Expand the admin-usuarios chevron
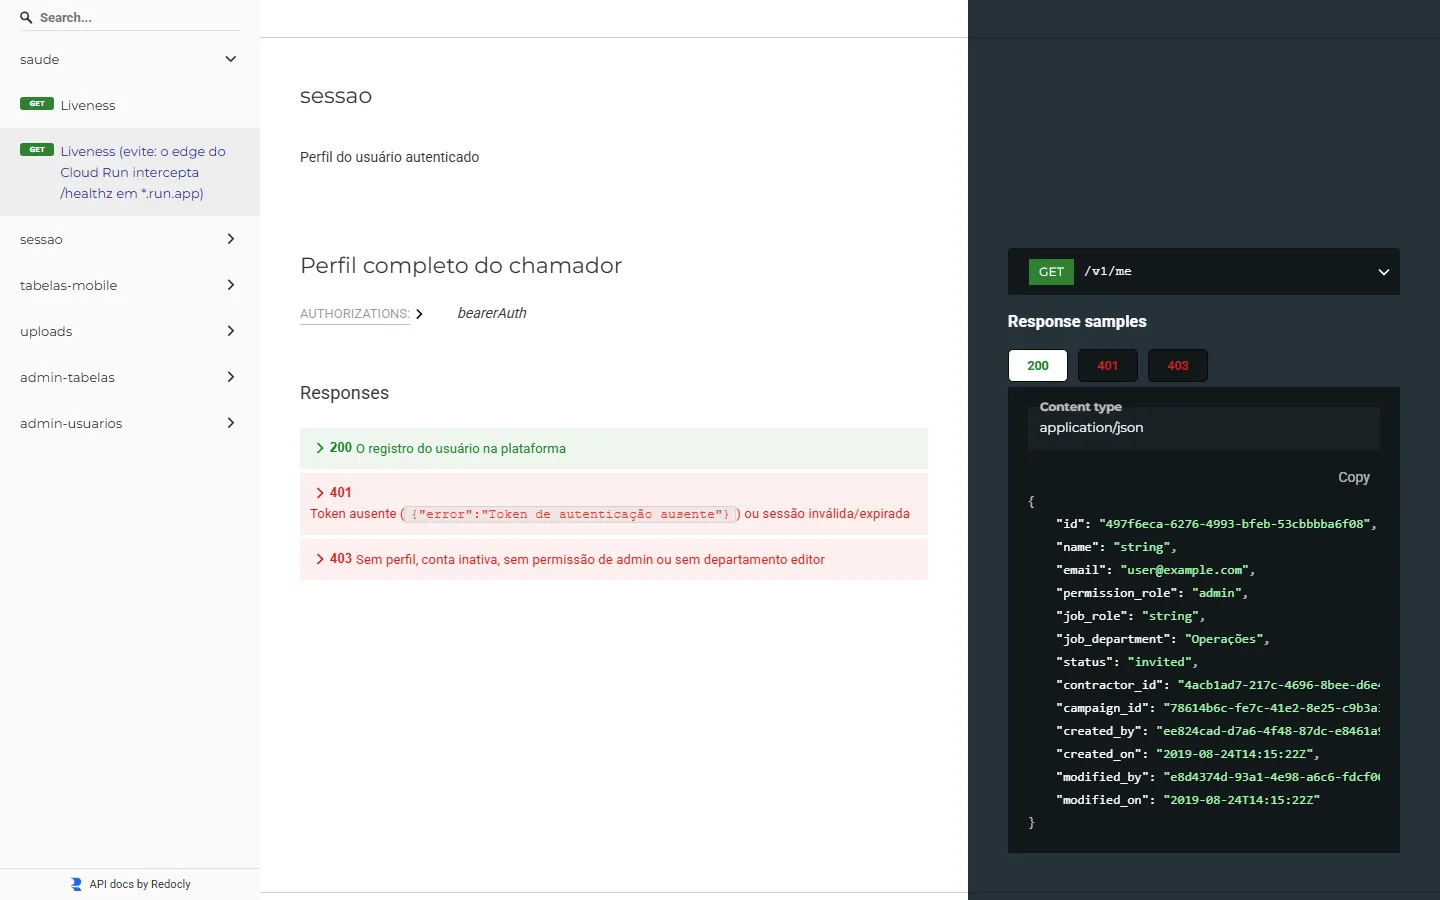The height and width of the screenshot is (900, 1440). 231,423
